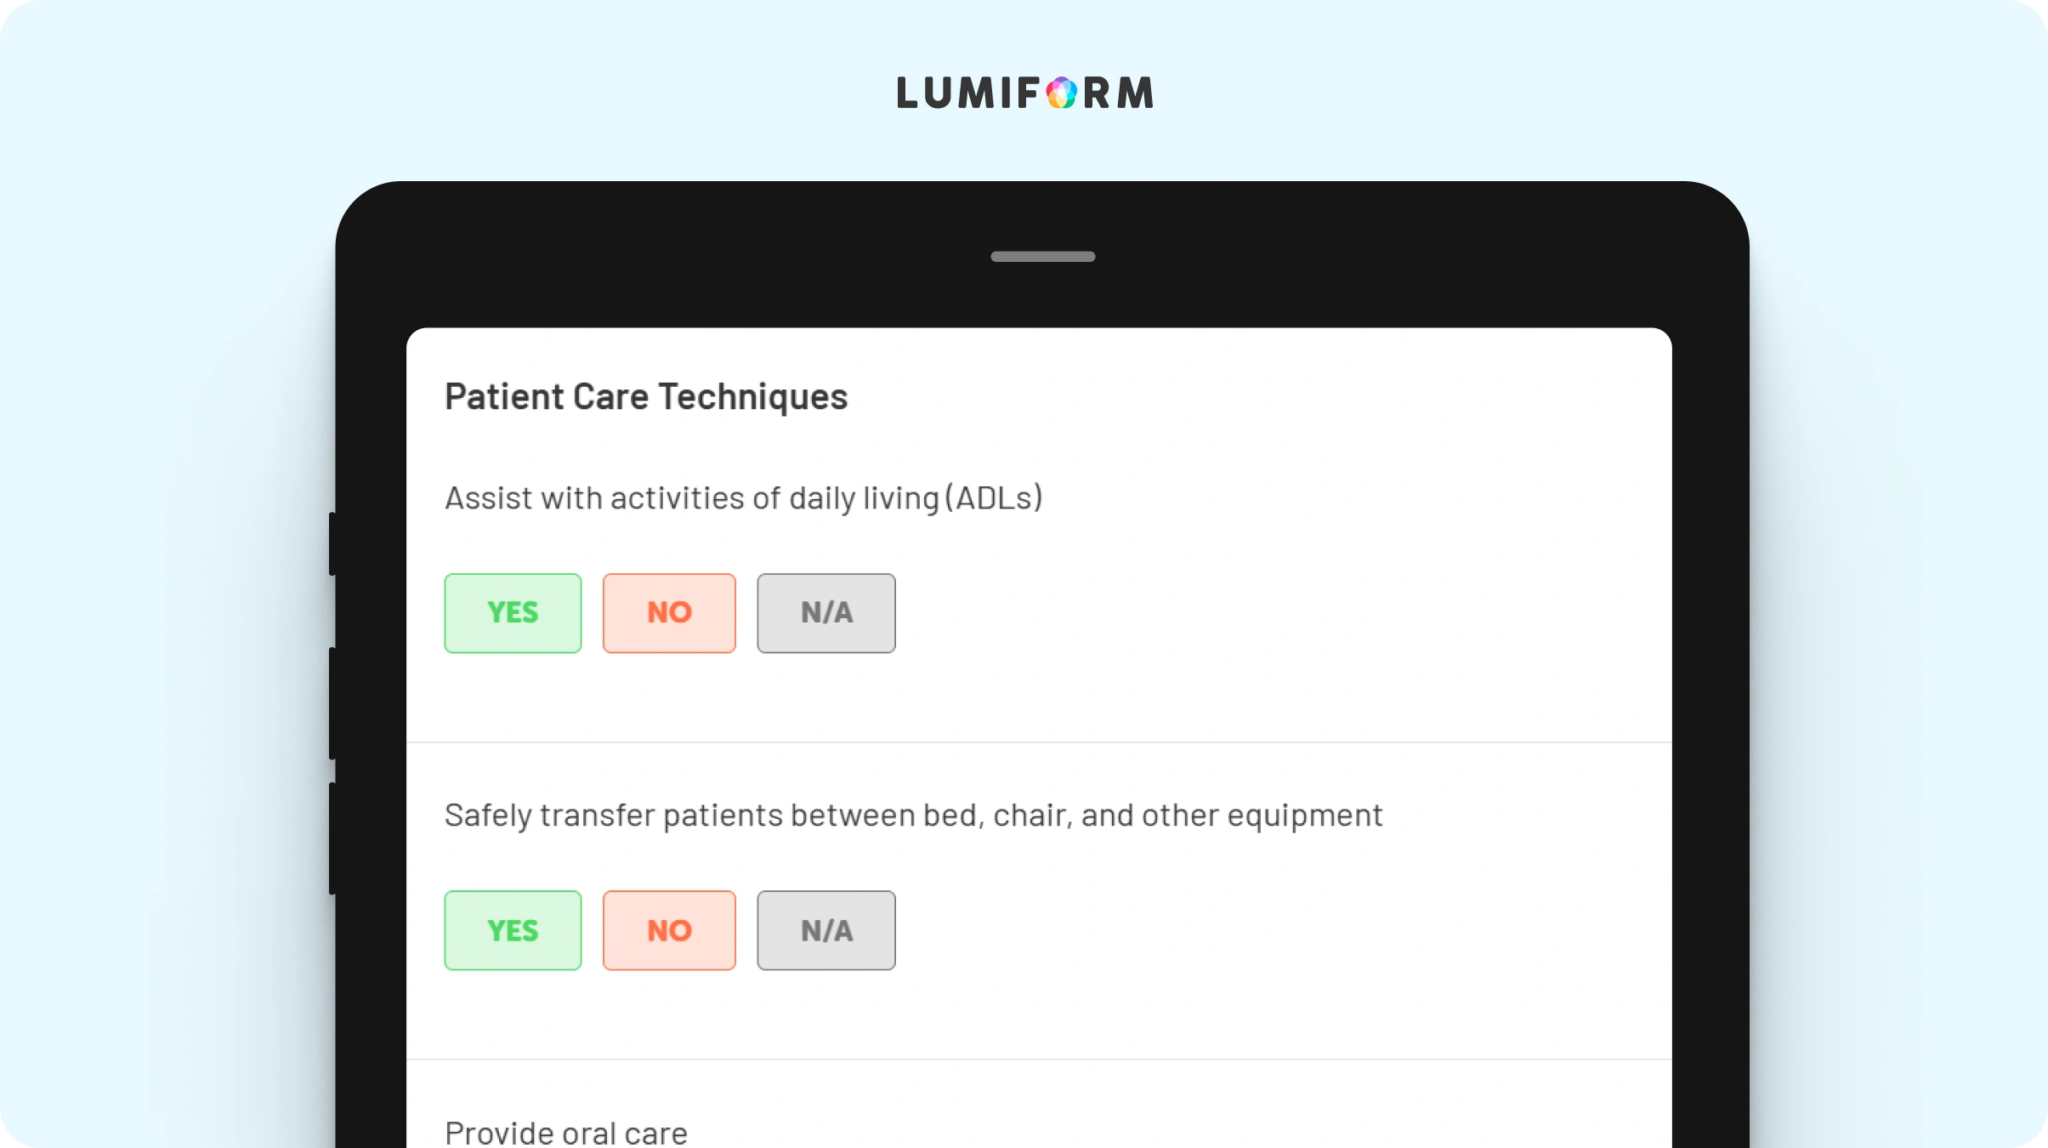The image size is (2048, 1148).
Task: Click the middle side button on the tablet
Action: (x=332, y=703)
